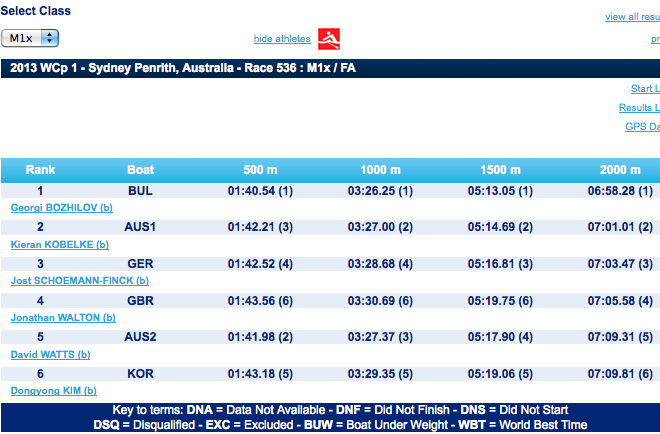The image size is (660, 434).
Task: Open the M1x class dropdown
Action: pos(31,38)
